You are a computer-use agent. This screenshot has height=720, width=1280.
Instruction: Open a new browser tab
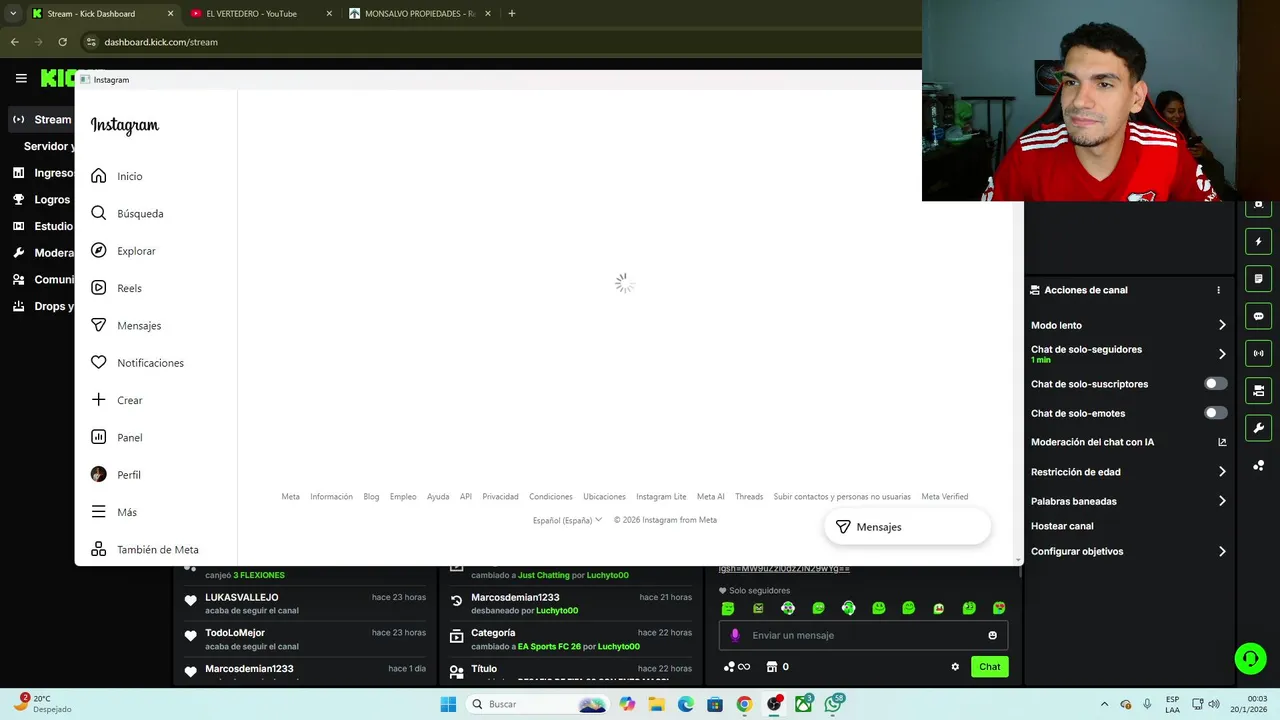[x=512, y=14]
